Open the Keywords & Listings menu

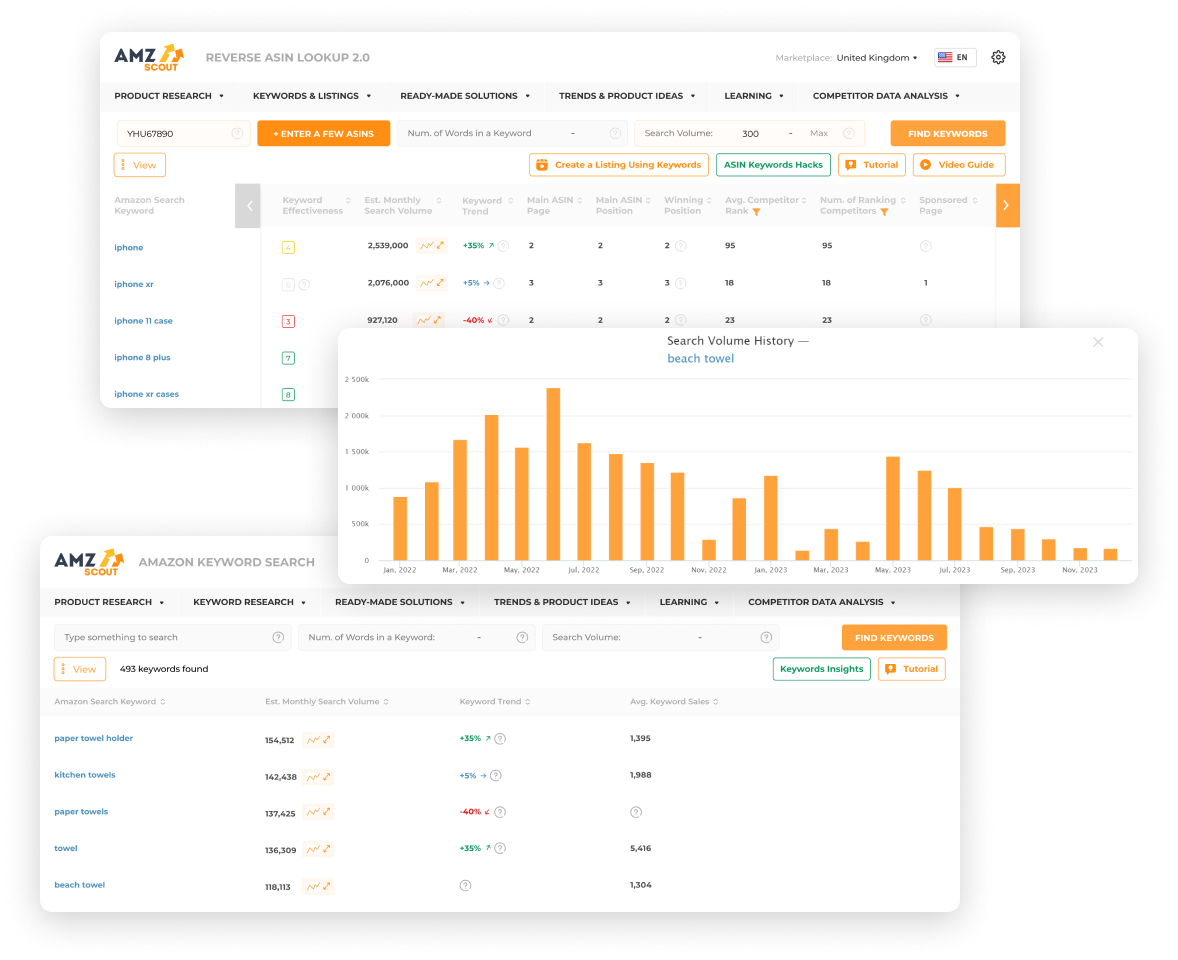(x=312, y=96)
